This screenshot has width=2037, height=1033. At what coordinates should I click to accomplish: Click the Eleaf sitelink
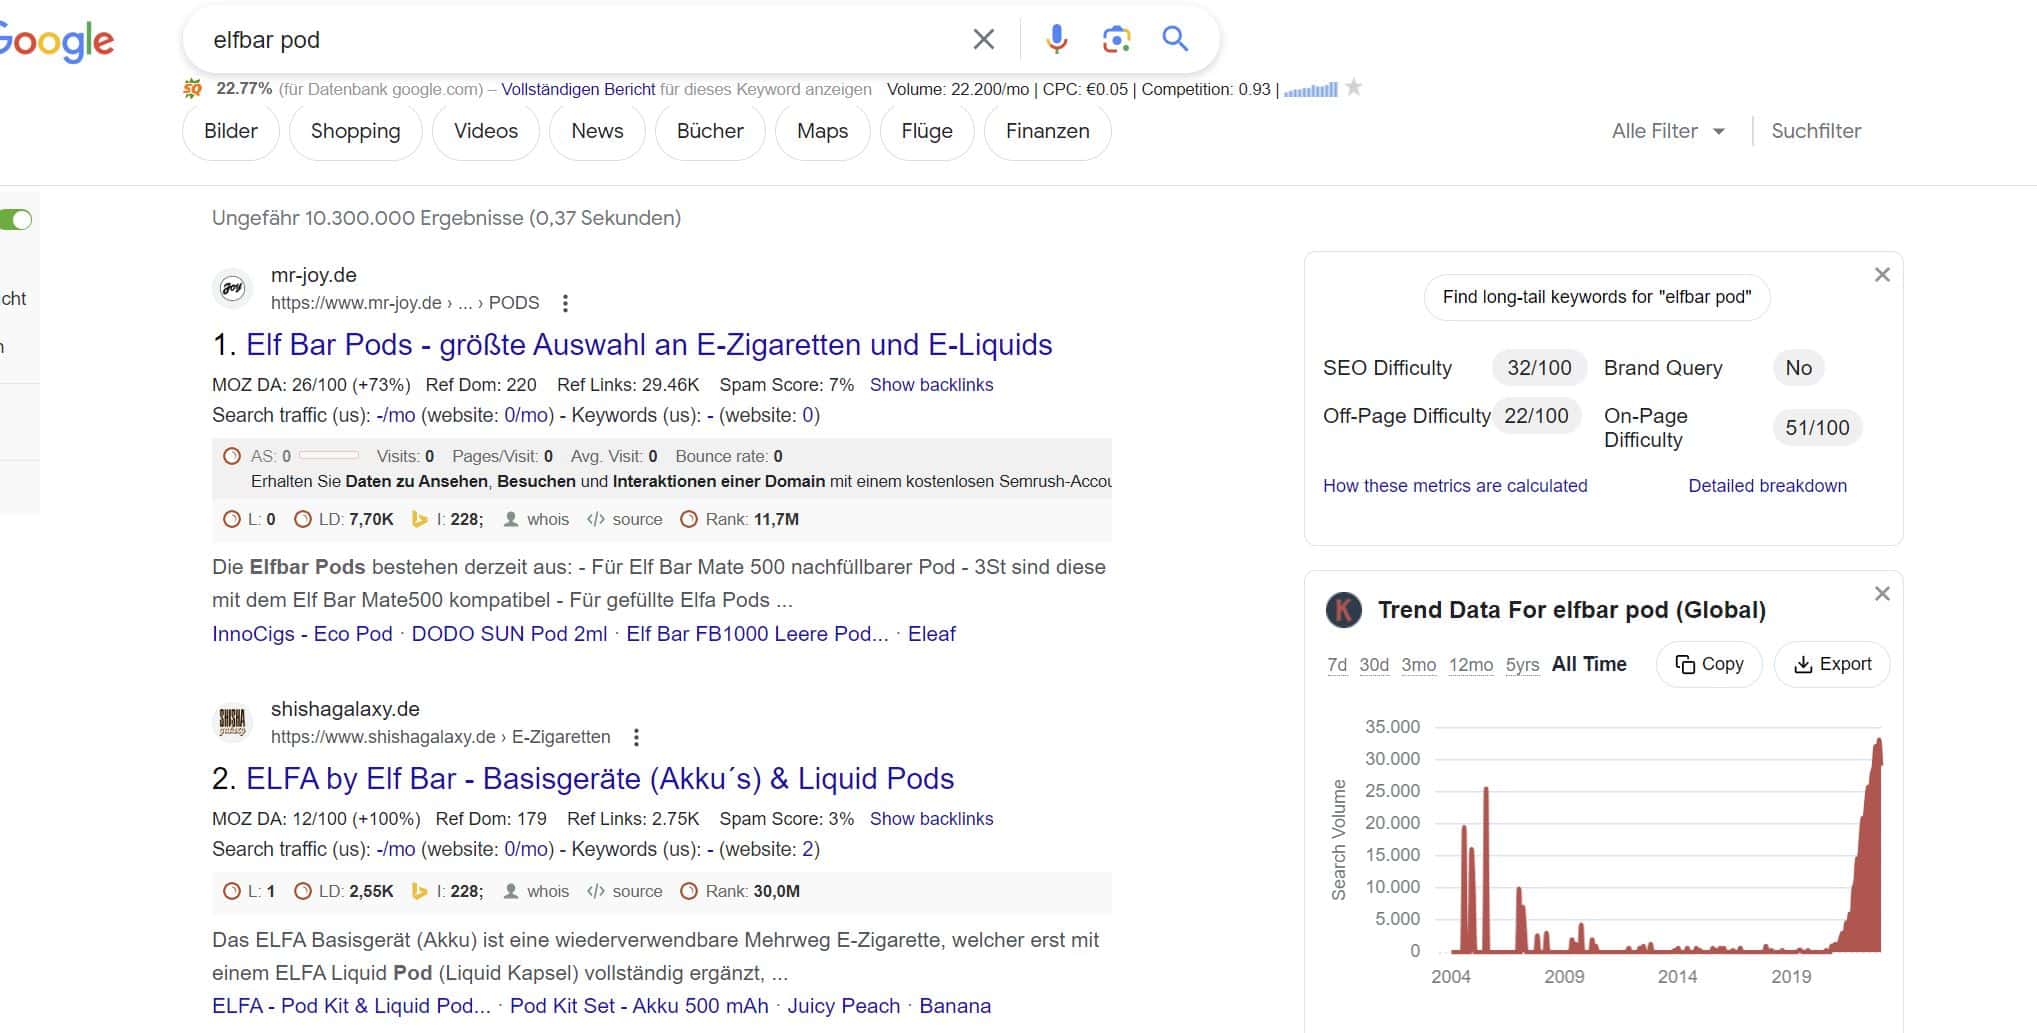(931, 634)
